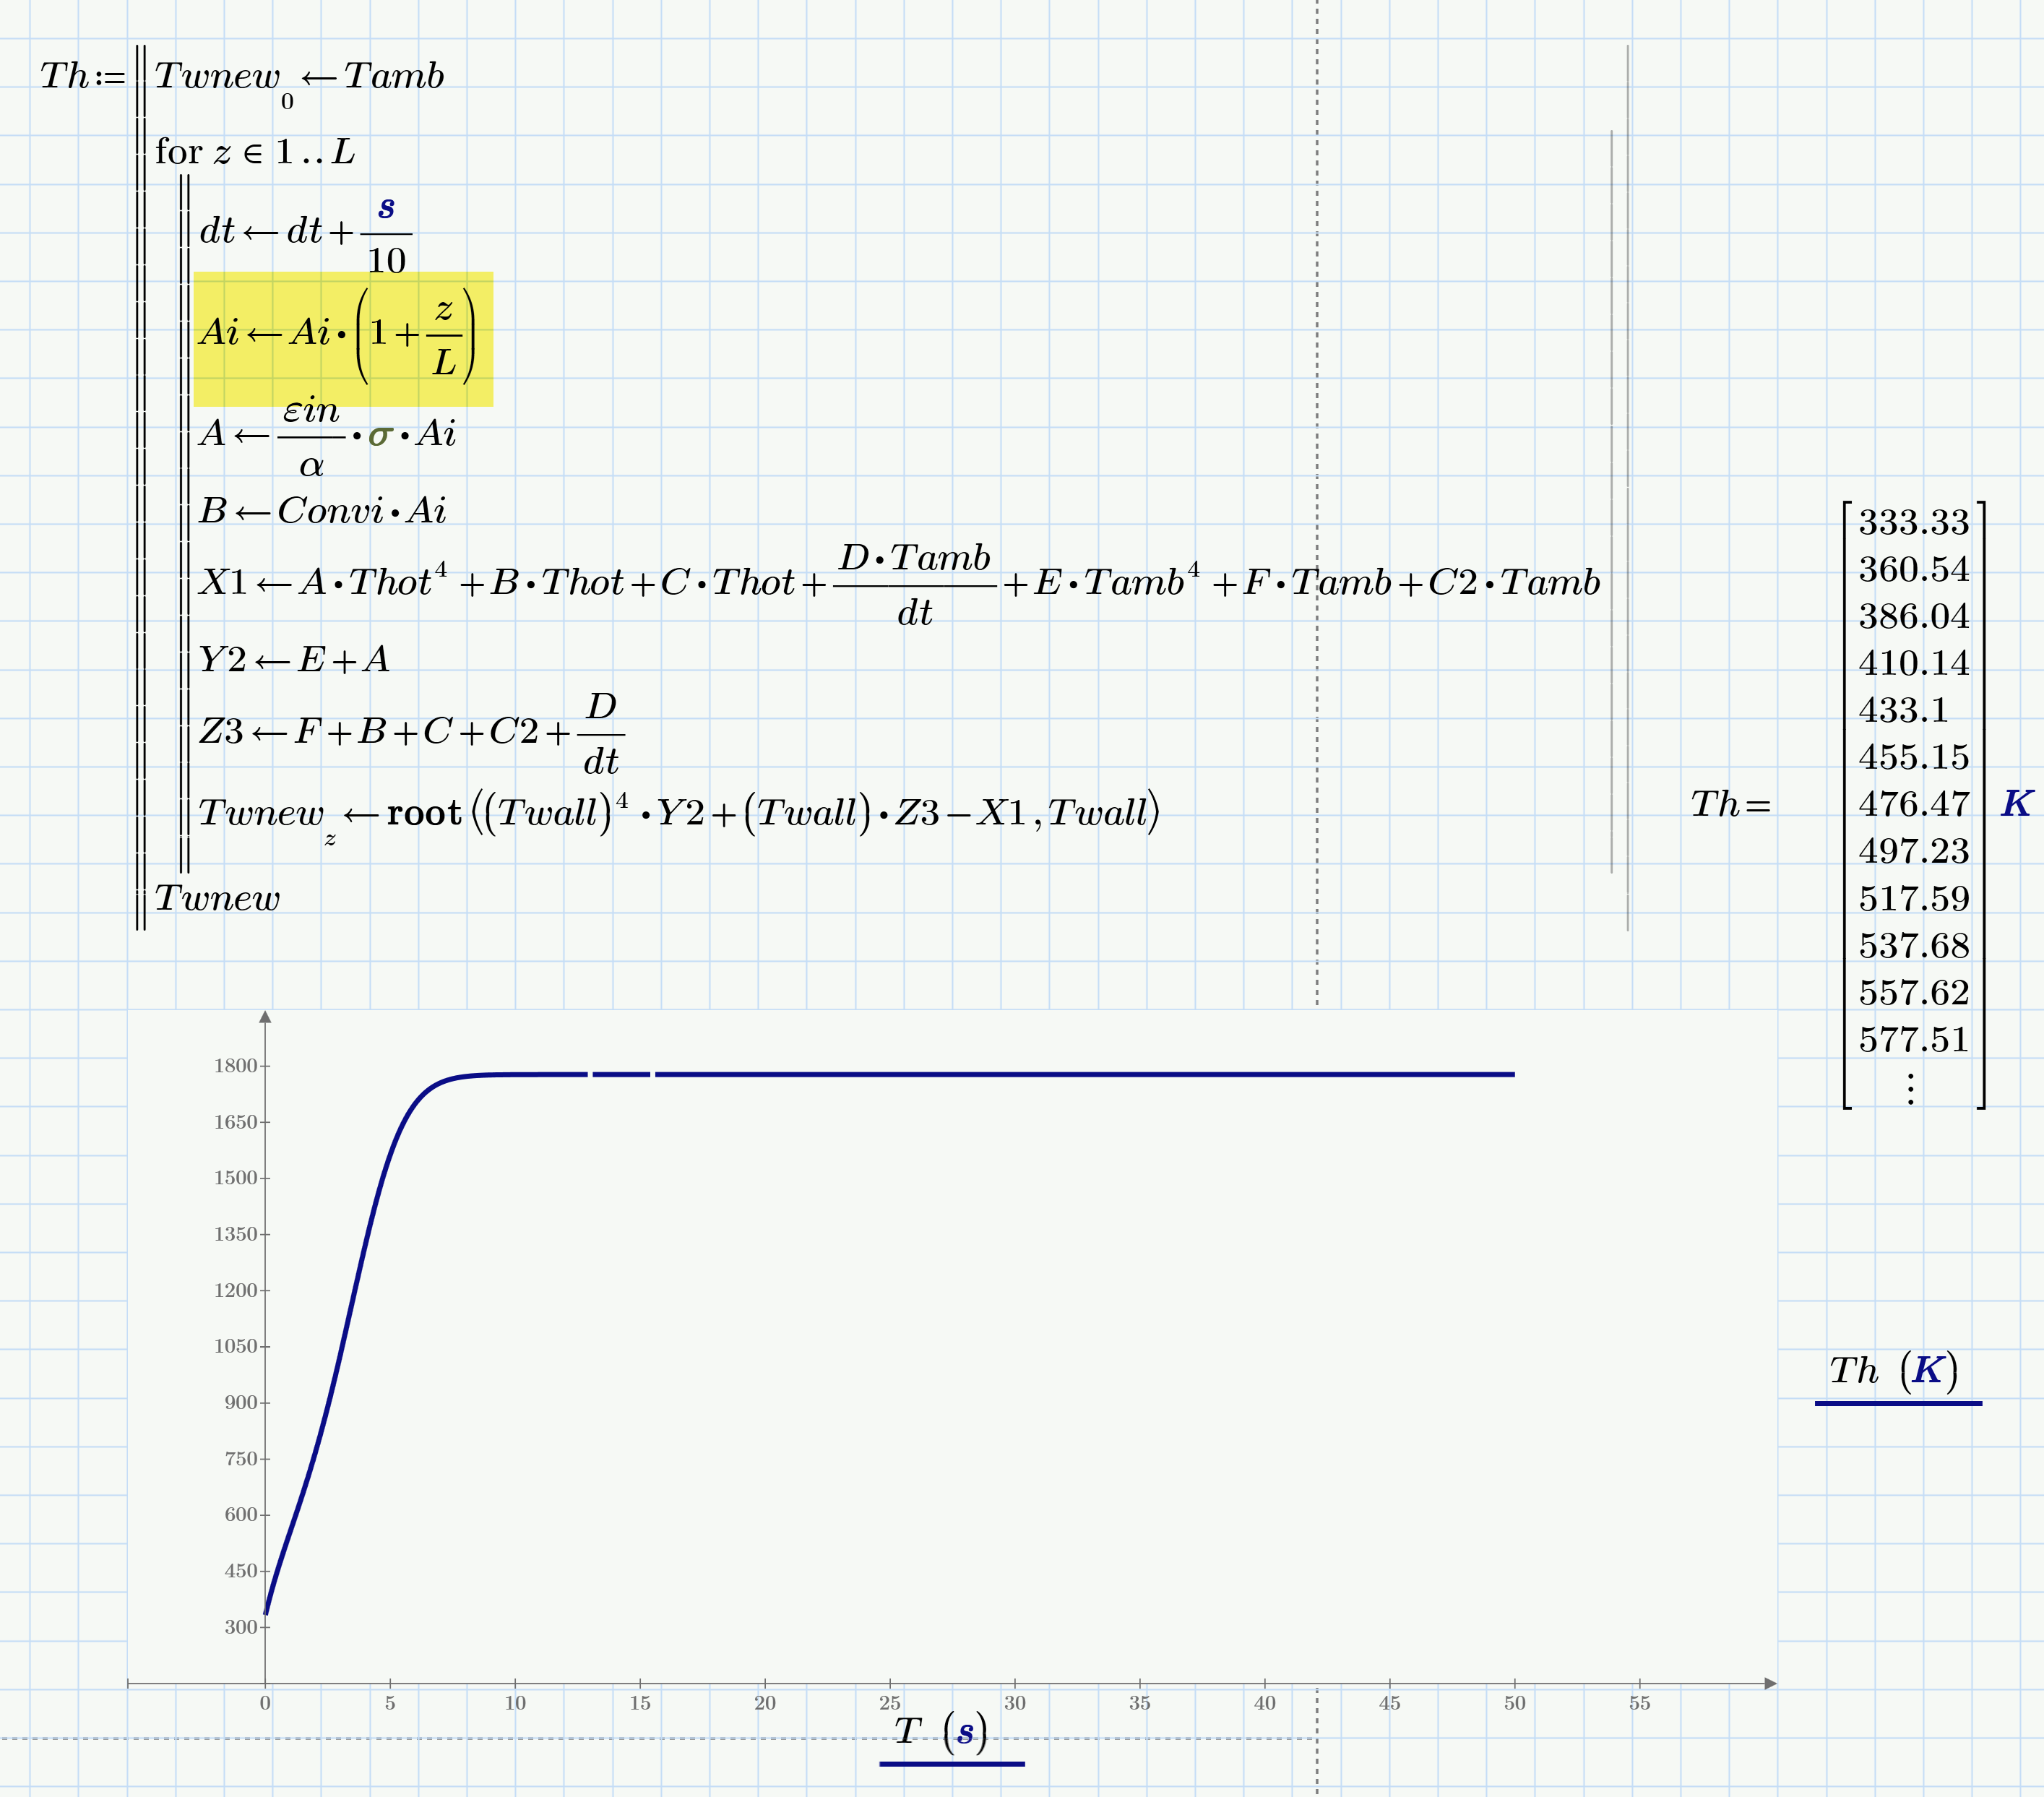This screenshot has width=2044, height=1797.
Task: Select the A ← εin/α·σ·Ai assignment
Action: [330, 436]
